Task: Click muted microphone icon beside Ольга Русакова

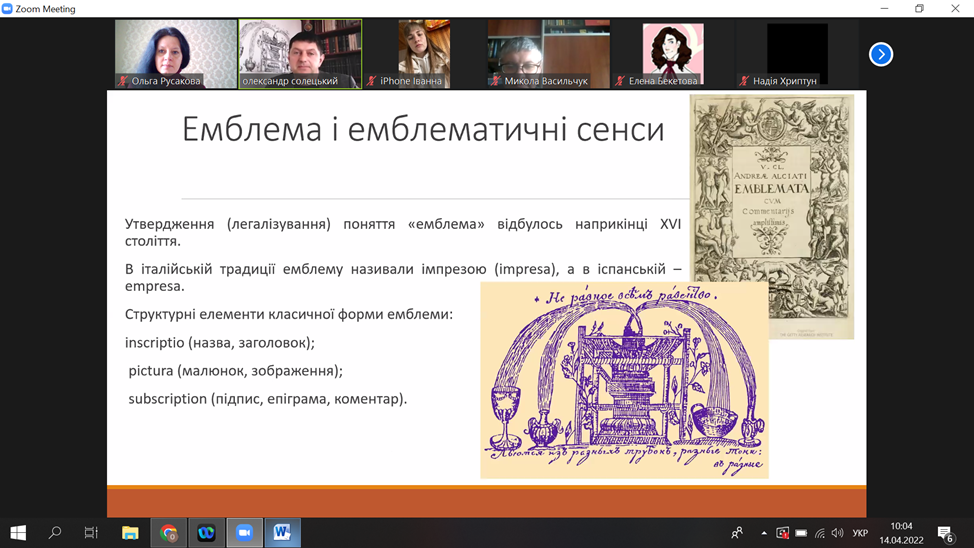Action: [x=123, y=81]
